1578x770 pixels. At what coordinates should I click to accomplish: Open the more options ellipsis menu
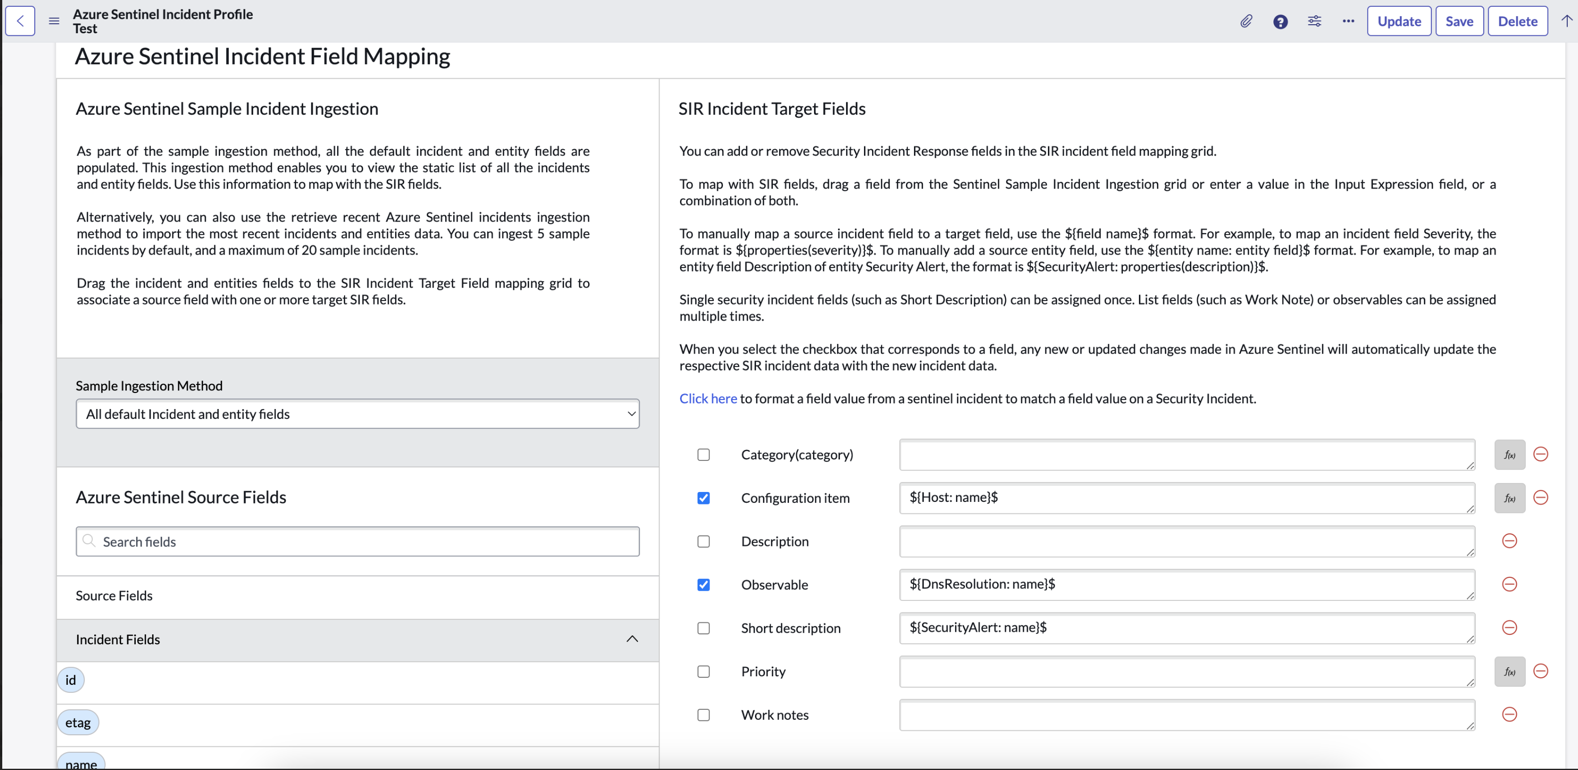pyautogui.click(x=1348, y=21)
